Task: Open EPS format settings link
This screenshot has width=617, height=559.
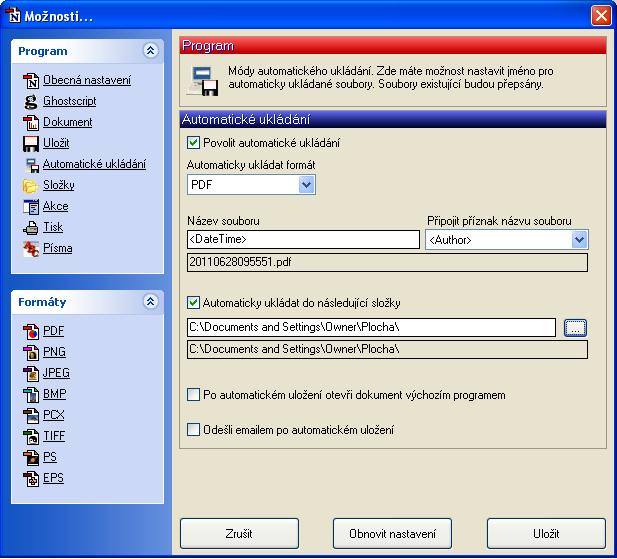Action: 54,478
